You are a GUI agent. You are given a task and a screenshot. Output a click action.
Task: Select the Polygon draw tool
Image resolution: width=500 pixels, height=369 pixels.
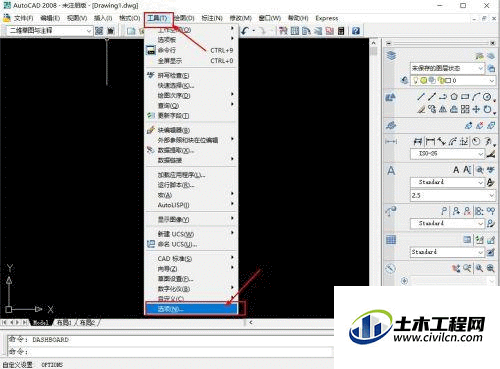pos(454,97)
